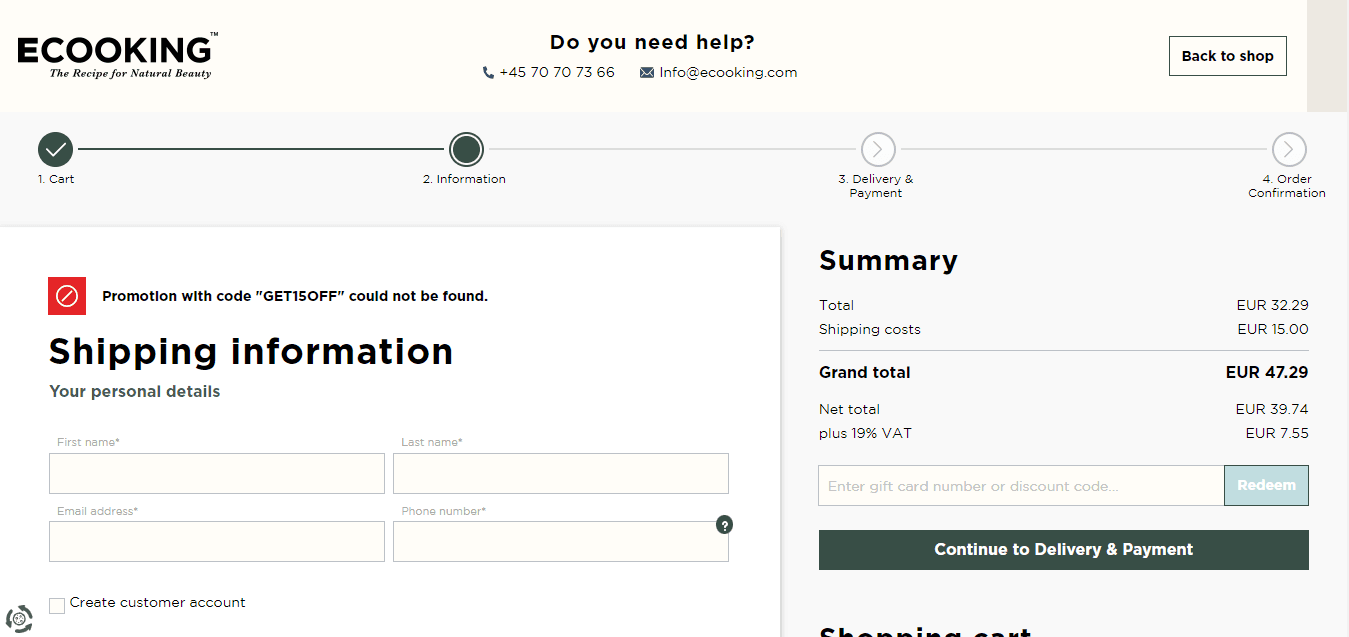Click Grand total EUR 47.29 value
The height and width of the screenshot is (637, 1349).
tap(1267, 373)
